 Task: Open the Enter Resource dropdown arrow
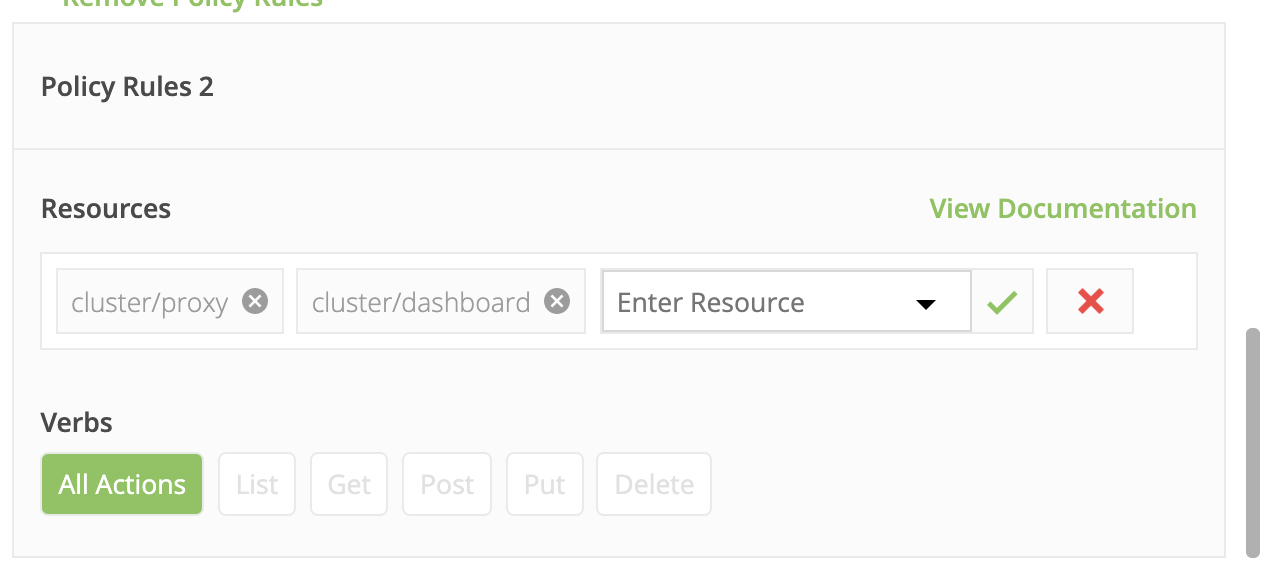pyautogui.click(x=926, y=304)
